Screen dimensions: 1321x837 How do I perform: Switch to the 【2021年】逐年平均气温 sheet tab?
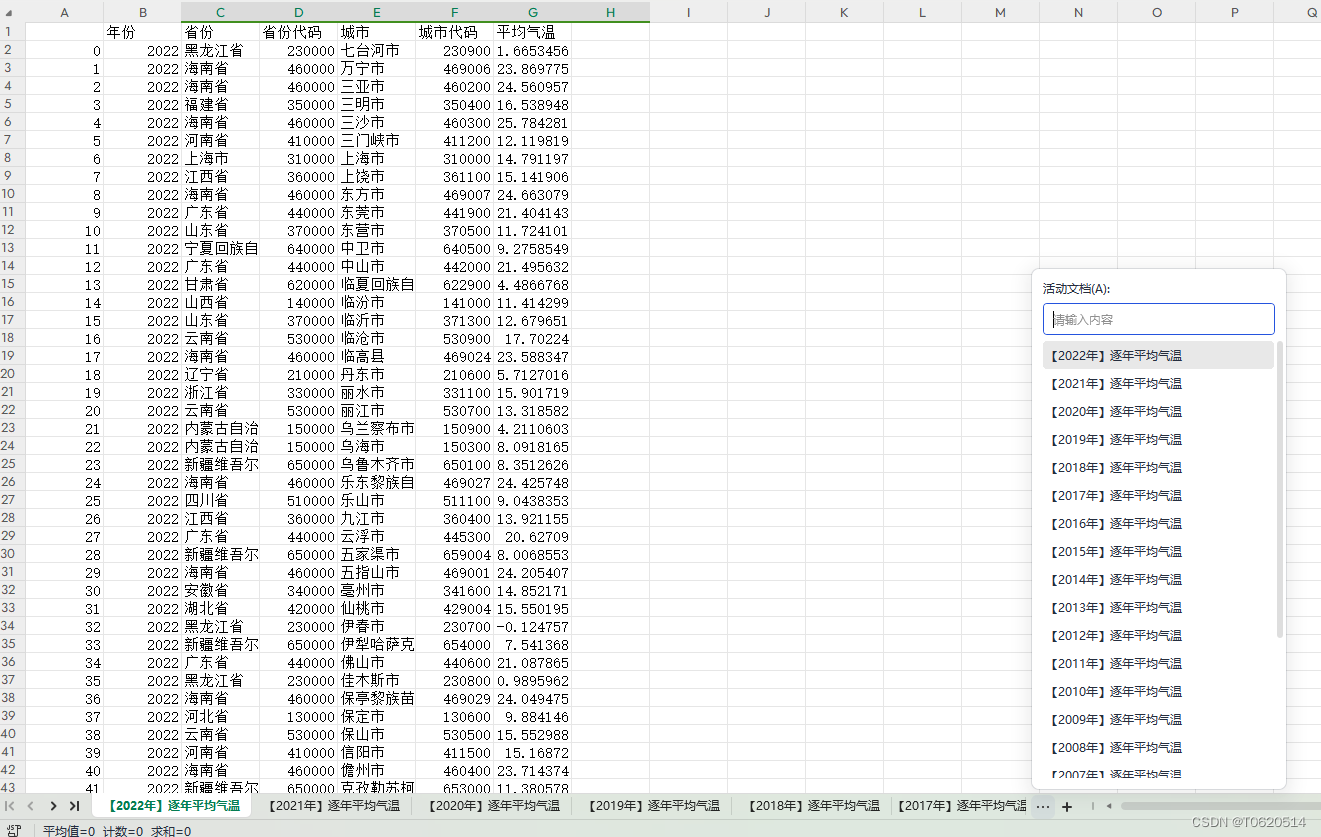332,806
